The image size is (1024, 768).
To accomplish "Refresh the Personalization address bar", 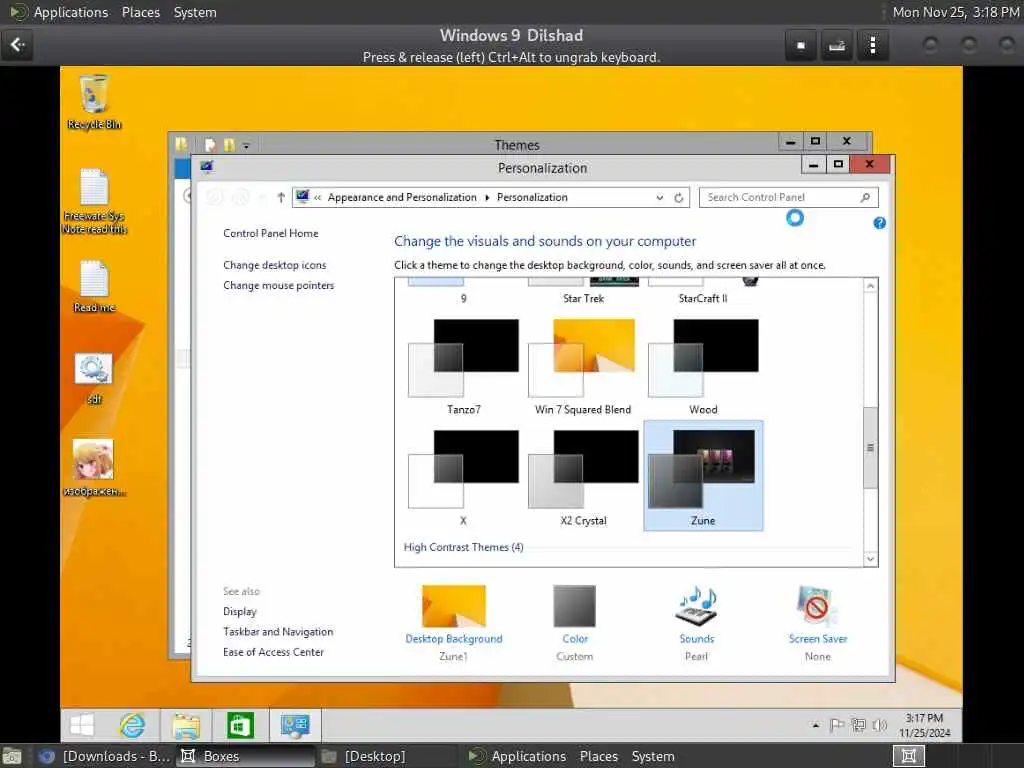I will 679,197.
